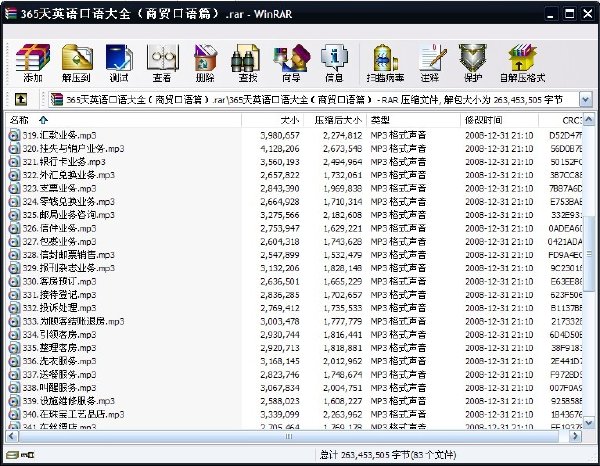Image resolution: width=600 pixels, height=466 pixels.
Task: Launch the 向导 (Wizard) toolbar icon
Action: pos(291,63)
